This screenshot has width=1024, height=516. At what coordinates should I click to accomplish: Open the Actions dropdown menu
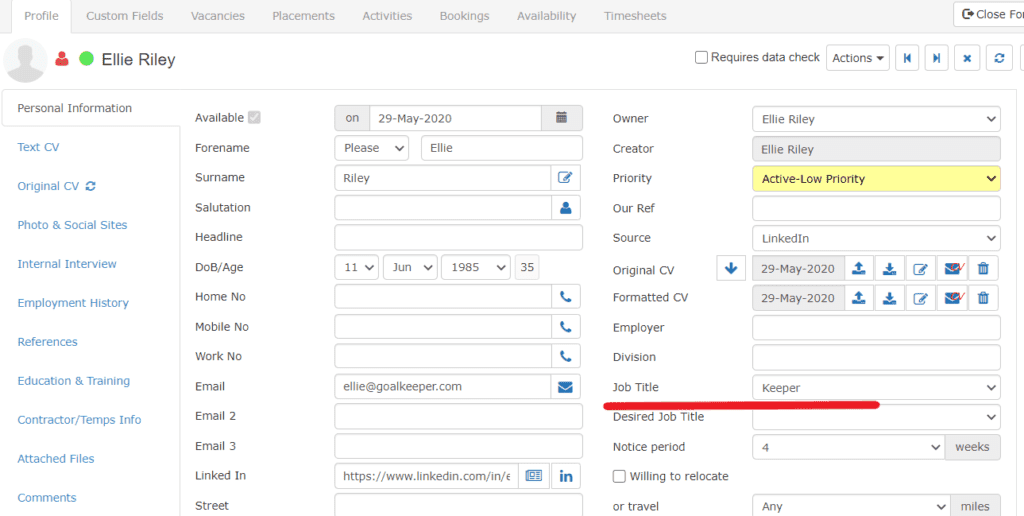859,58
